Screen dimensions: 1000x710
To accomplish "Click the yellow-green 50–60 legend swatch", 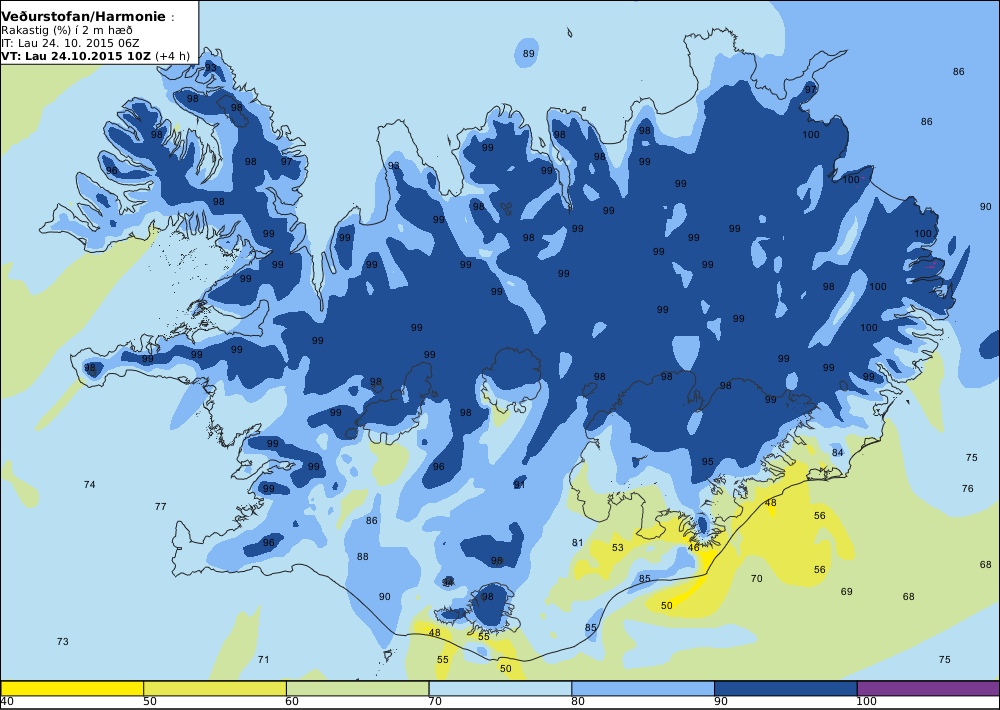I will (215, 688).
